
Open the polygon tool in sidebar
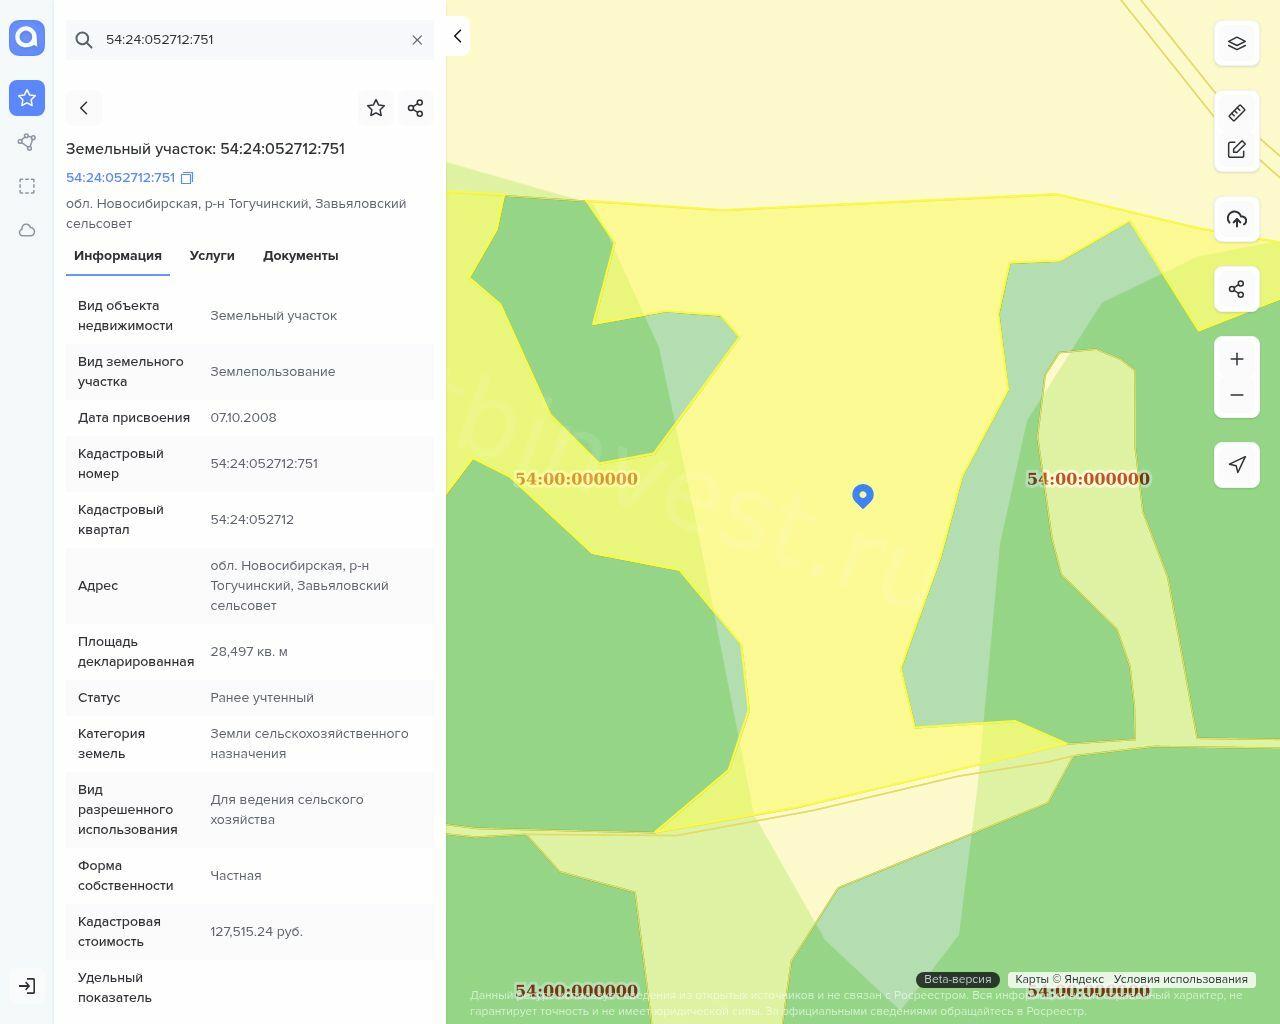click(27, 142)
